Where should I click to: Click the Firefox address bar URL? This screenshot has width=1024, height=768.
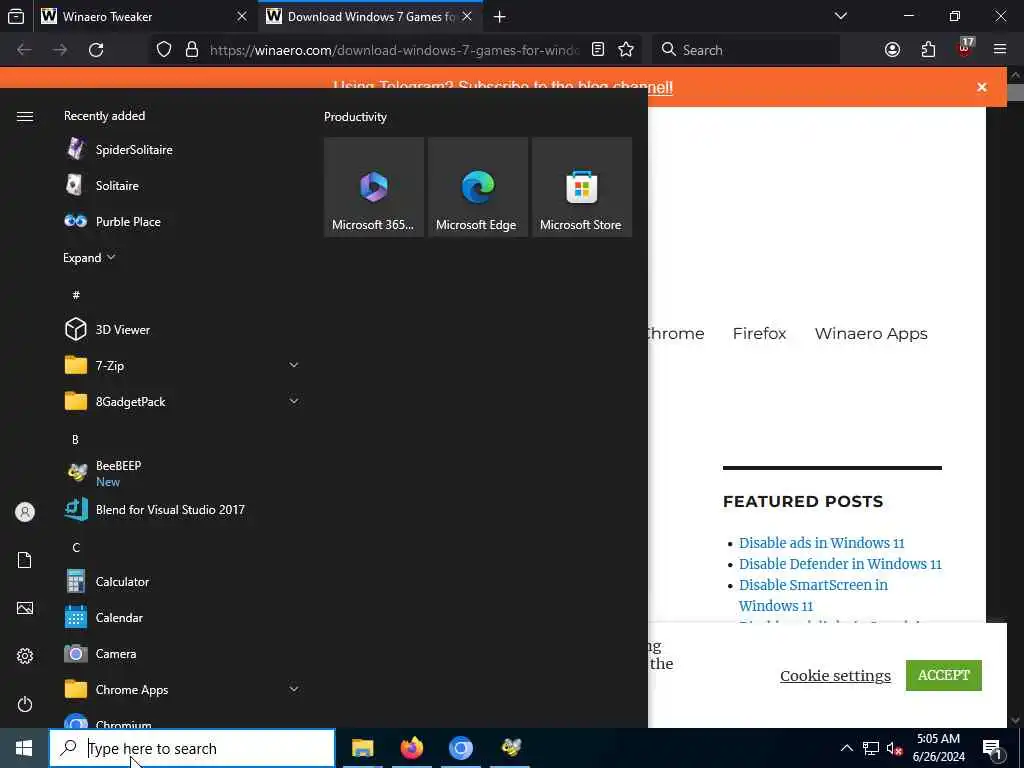(394, 50)
